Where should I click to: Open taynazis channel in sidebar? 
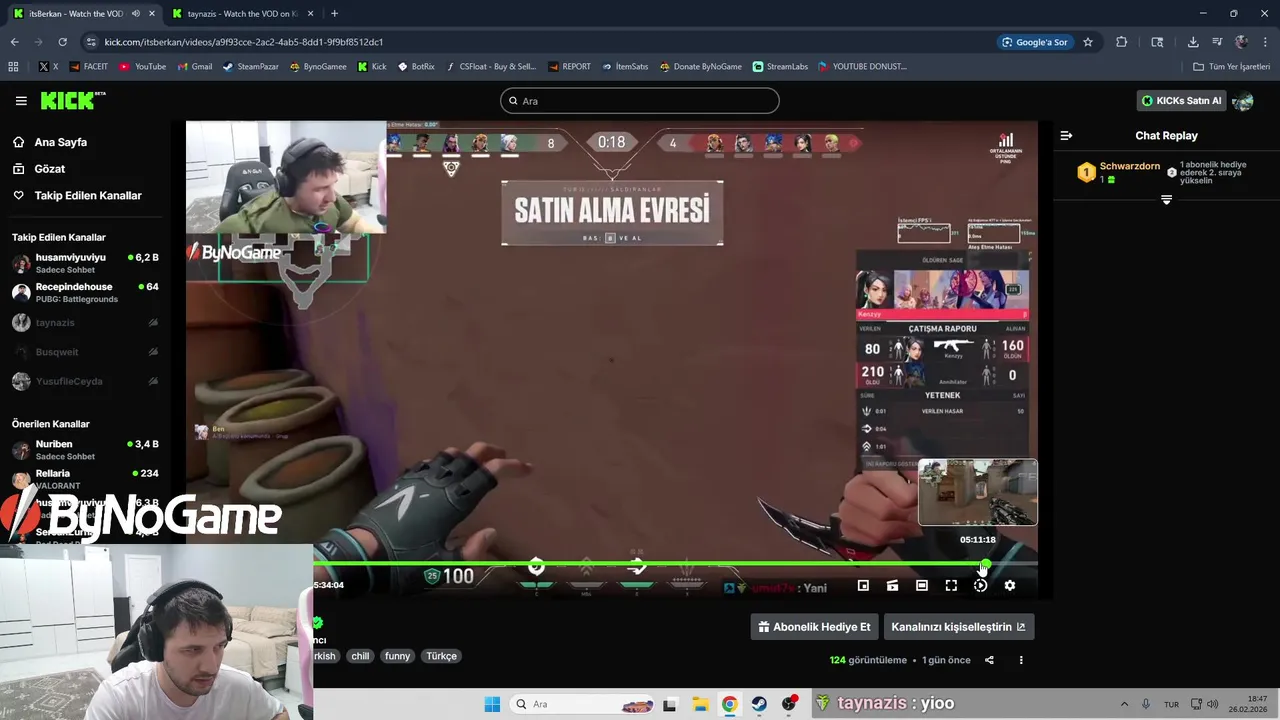[x=85, y=323]
